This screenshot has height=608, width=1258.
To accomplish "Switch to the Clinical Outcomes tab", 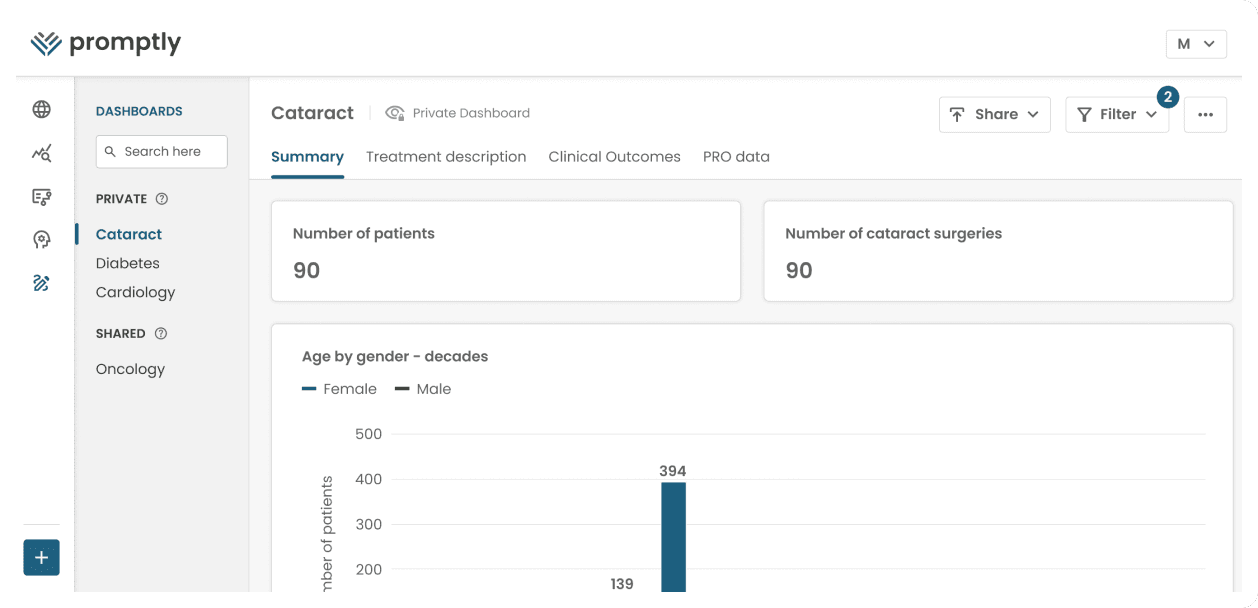I will (614, 156).
